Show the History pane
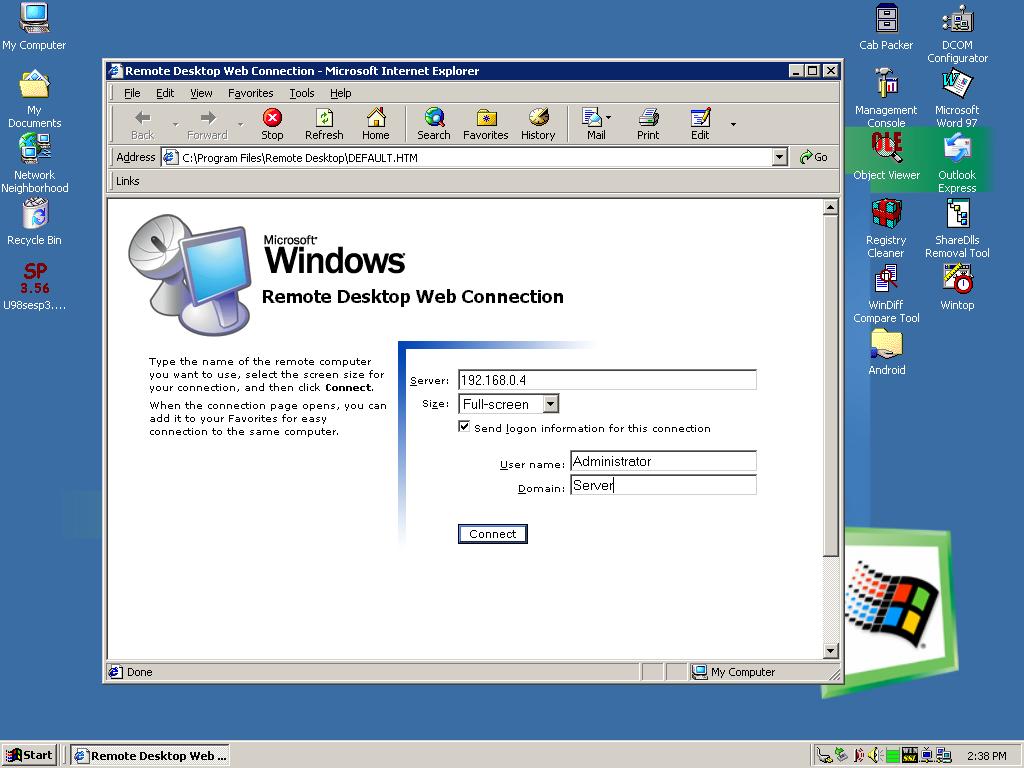Image resolution: width=1024 pixels, height=768 pixels. tap(537, 124)
